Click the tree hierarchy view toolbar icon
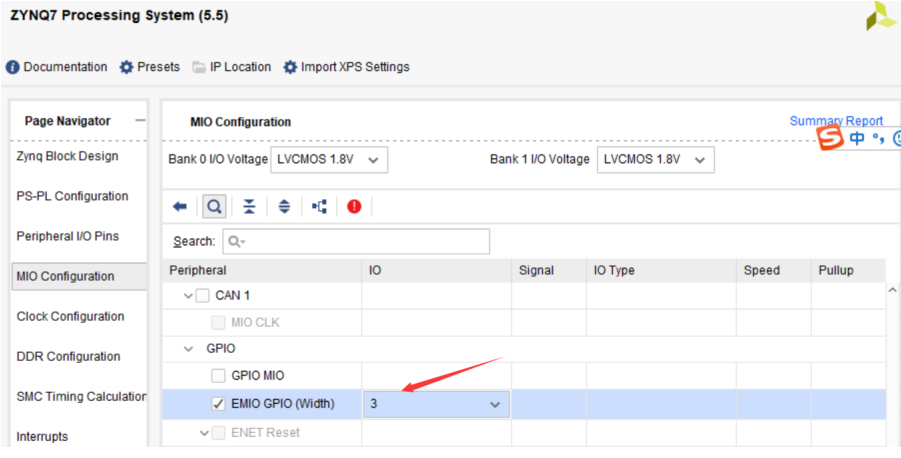 tap(319, 207)
